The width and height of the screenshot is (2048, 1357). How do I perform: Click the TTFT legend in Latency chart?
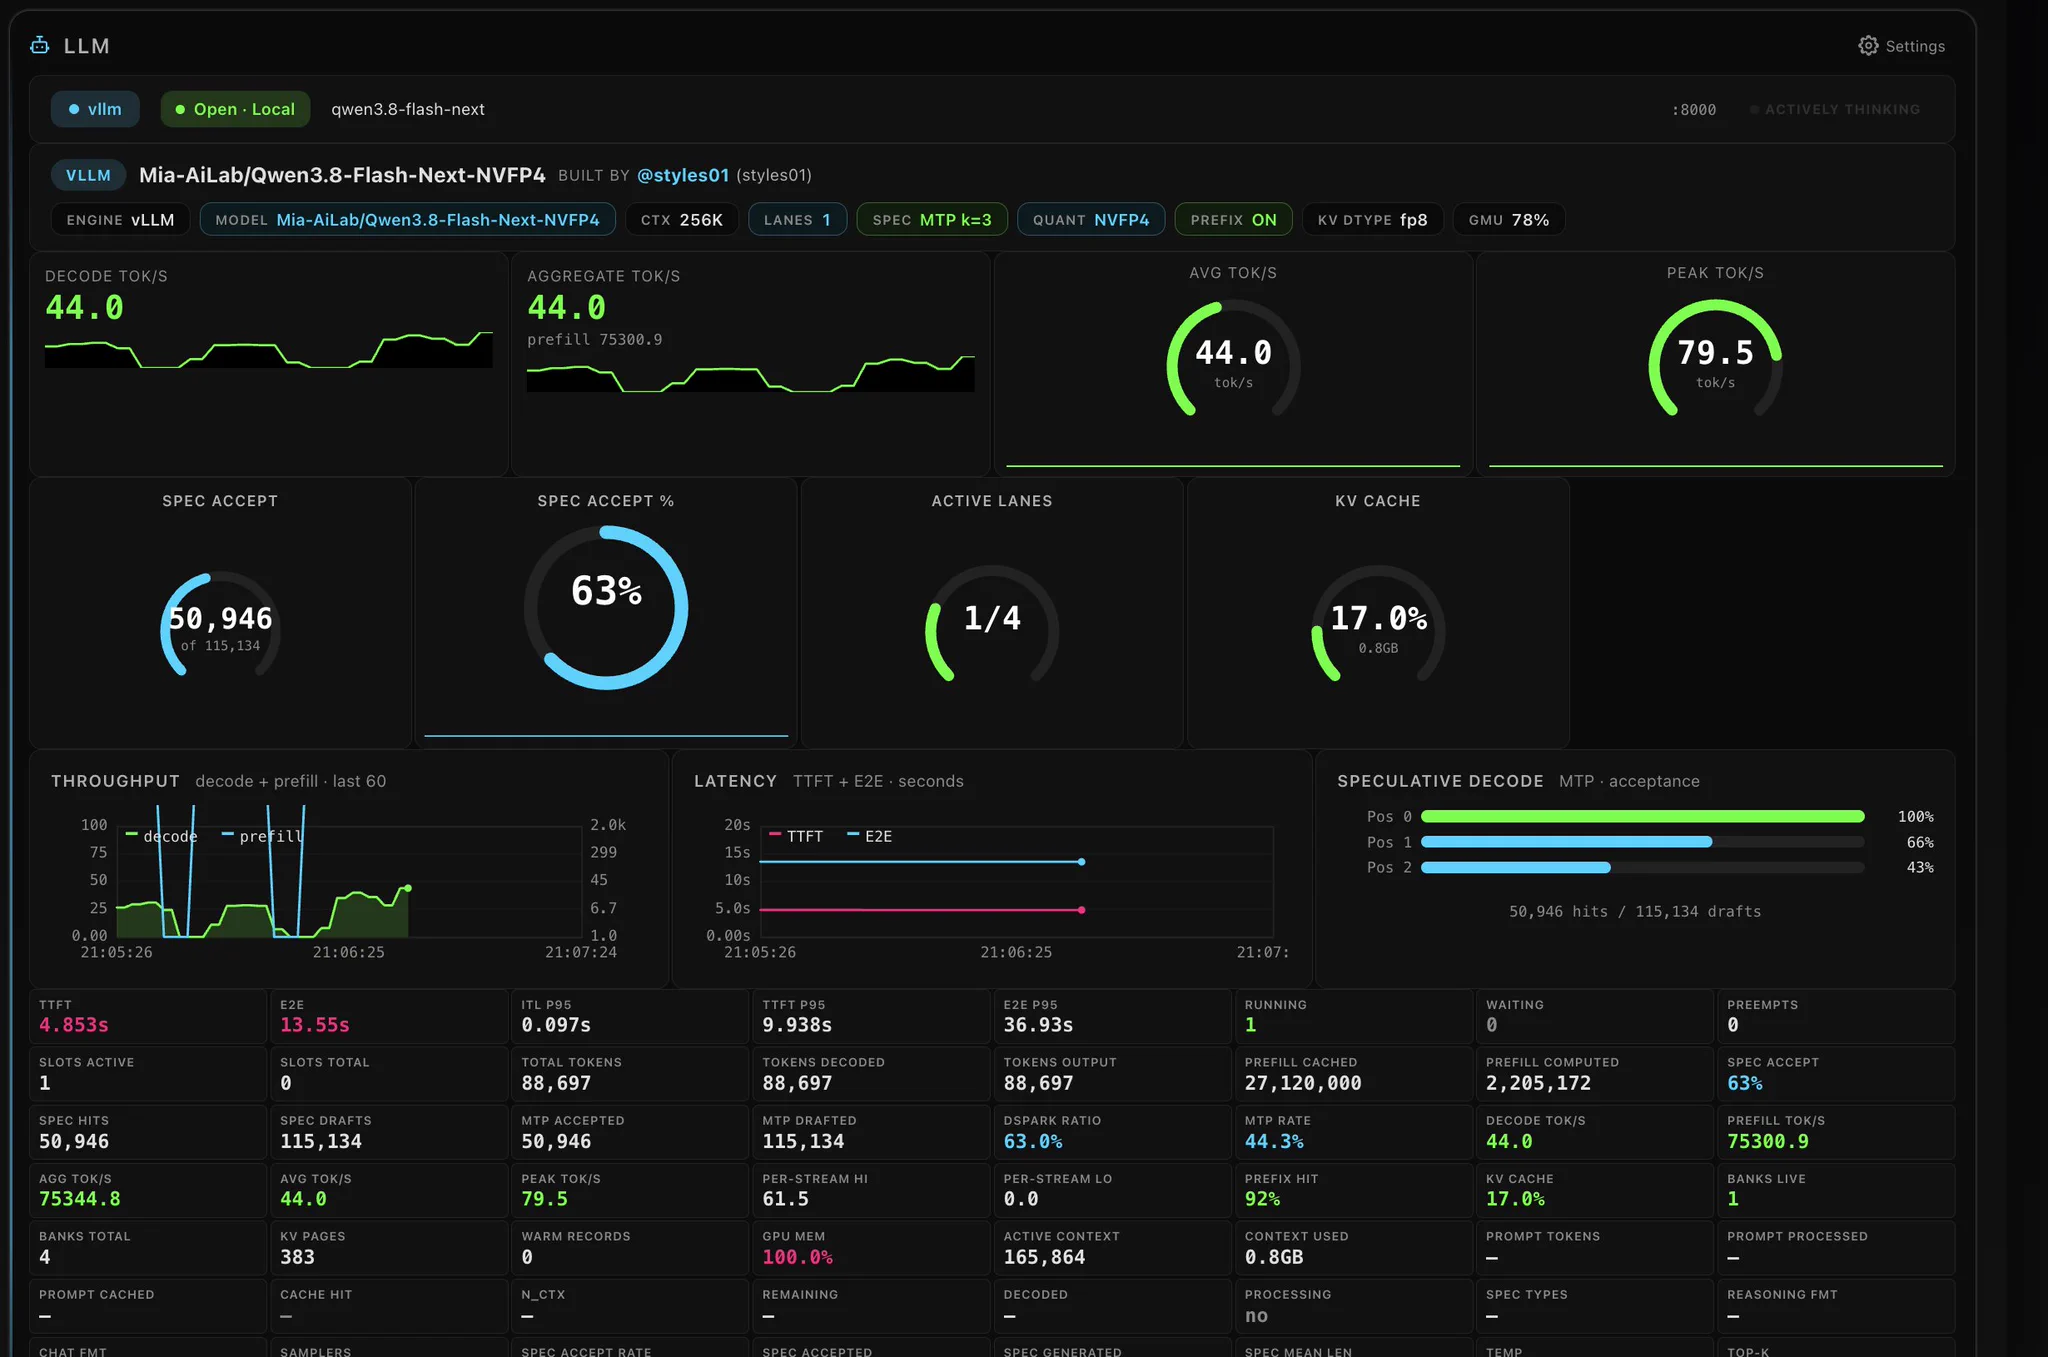(796, 836)
